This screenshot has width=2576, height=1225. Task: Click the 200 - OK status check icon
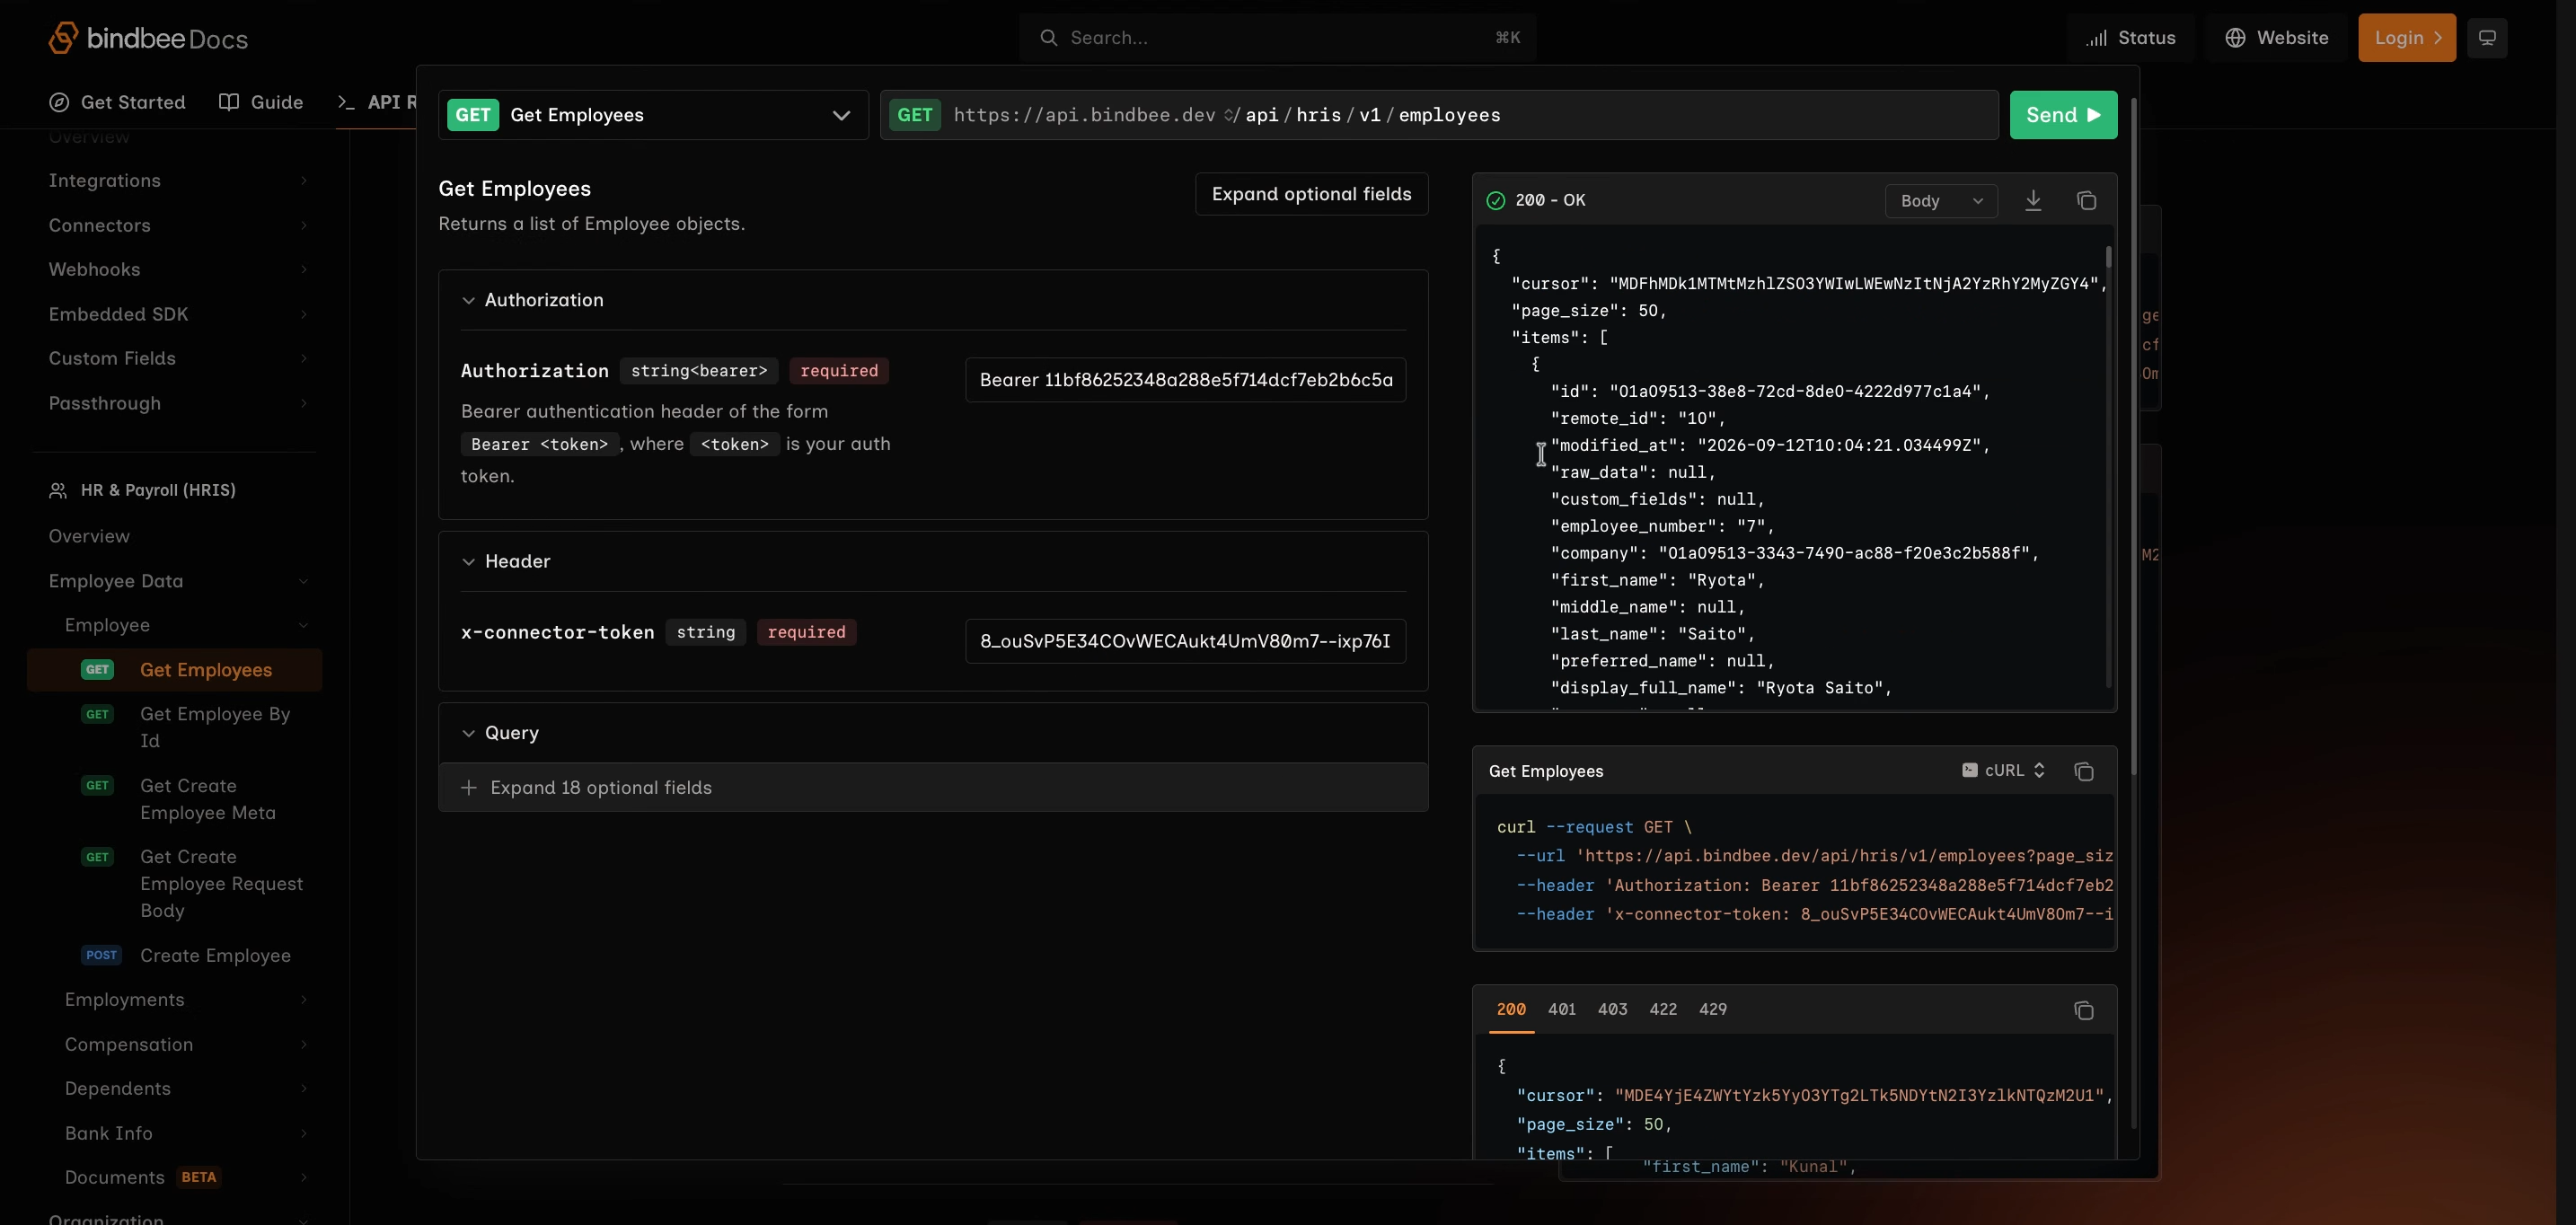pos(1495,201)
